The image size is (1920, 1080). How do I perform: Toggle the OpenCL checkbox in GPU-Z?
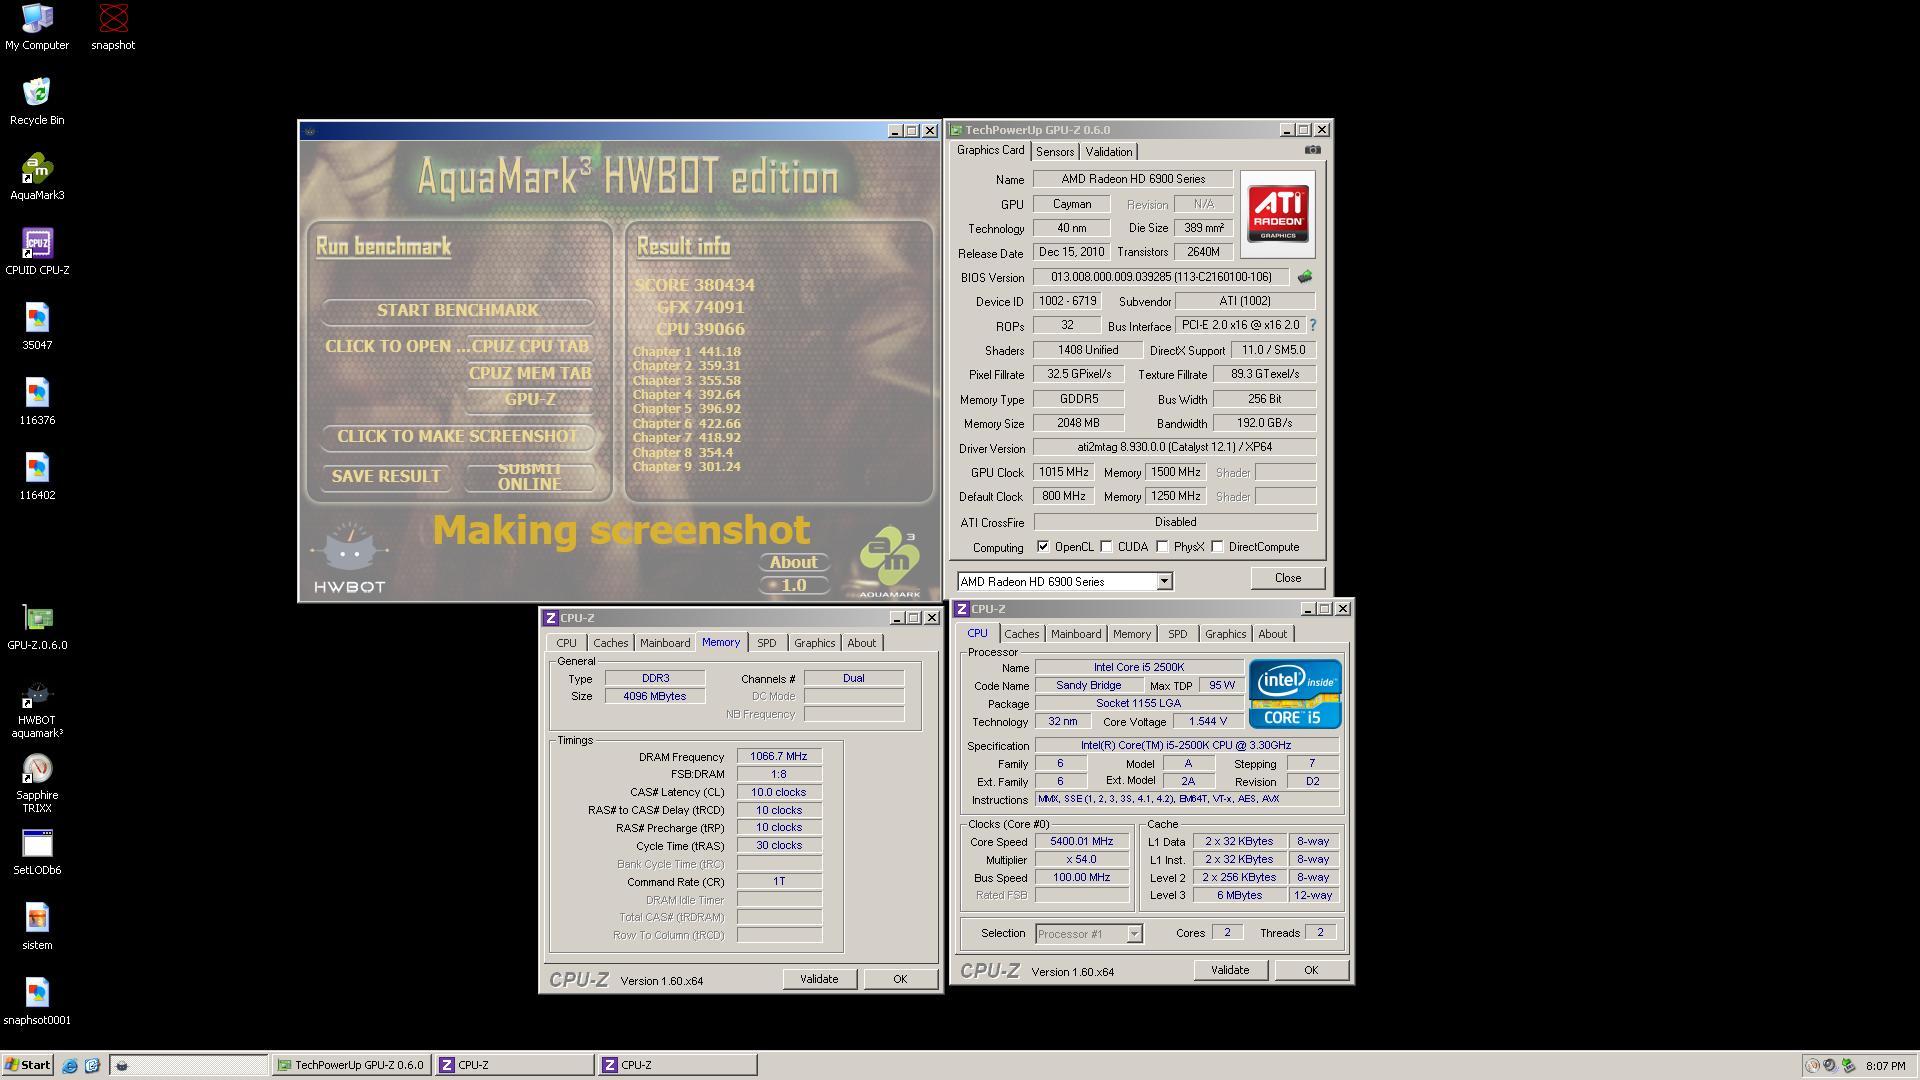point(1043,547)
